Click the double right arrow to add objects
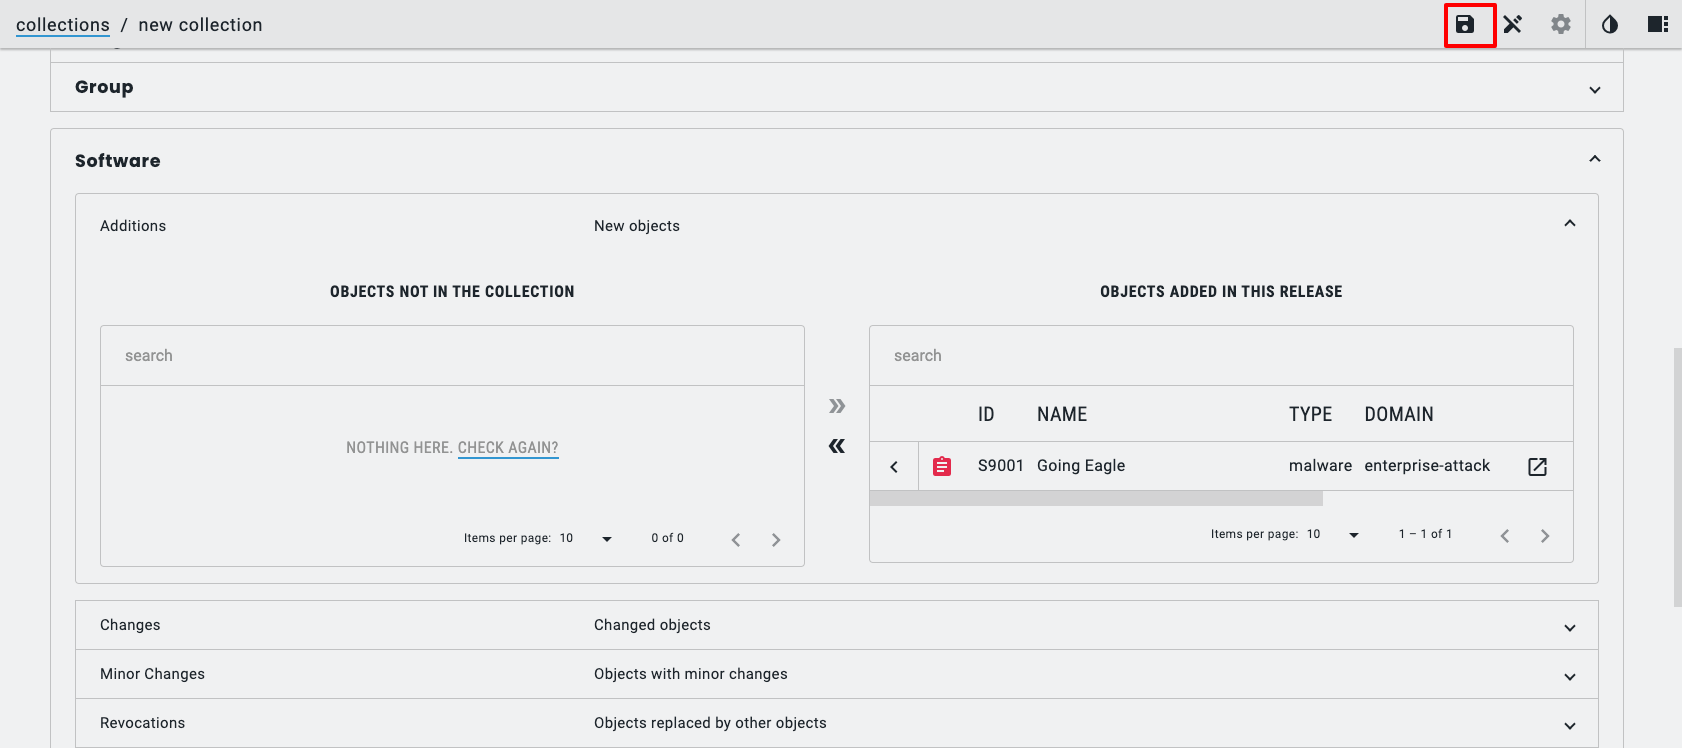The width and height of the screenshot is (1682, 748). click(x=837, y=406)
